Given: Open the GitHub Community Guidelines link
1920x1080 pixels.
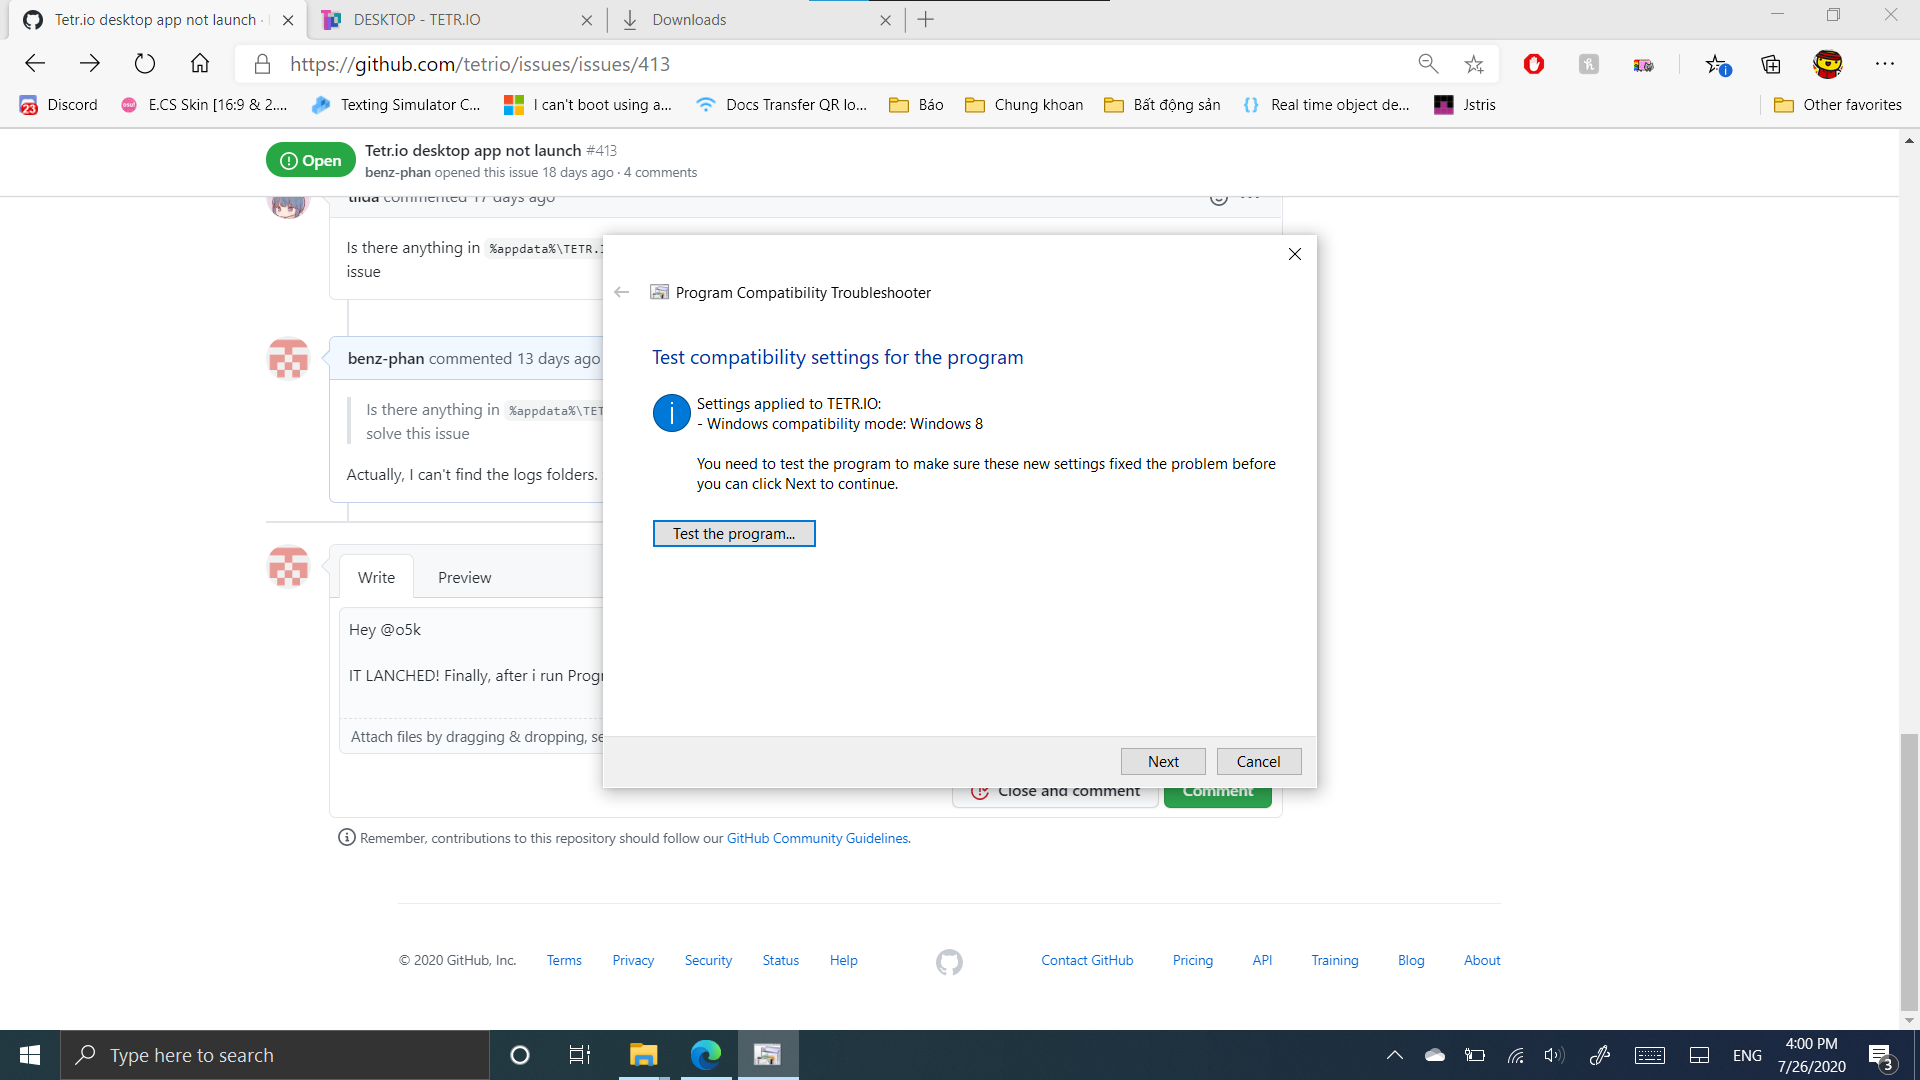Looking at the screenshot, I should (x=816, y=838).
